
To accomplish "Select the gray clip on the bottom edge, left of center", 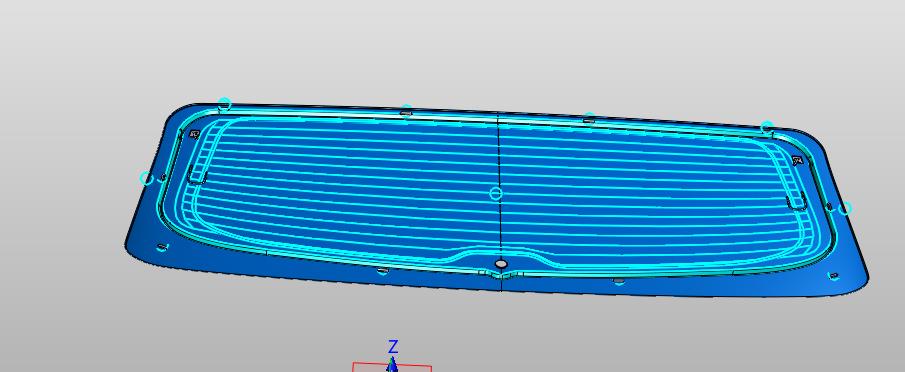I will pyautogui.click(x=382, y=269).
